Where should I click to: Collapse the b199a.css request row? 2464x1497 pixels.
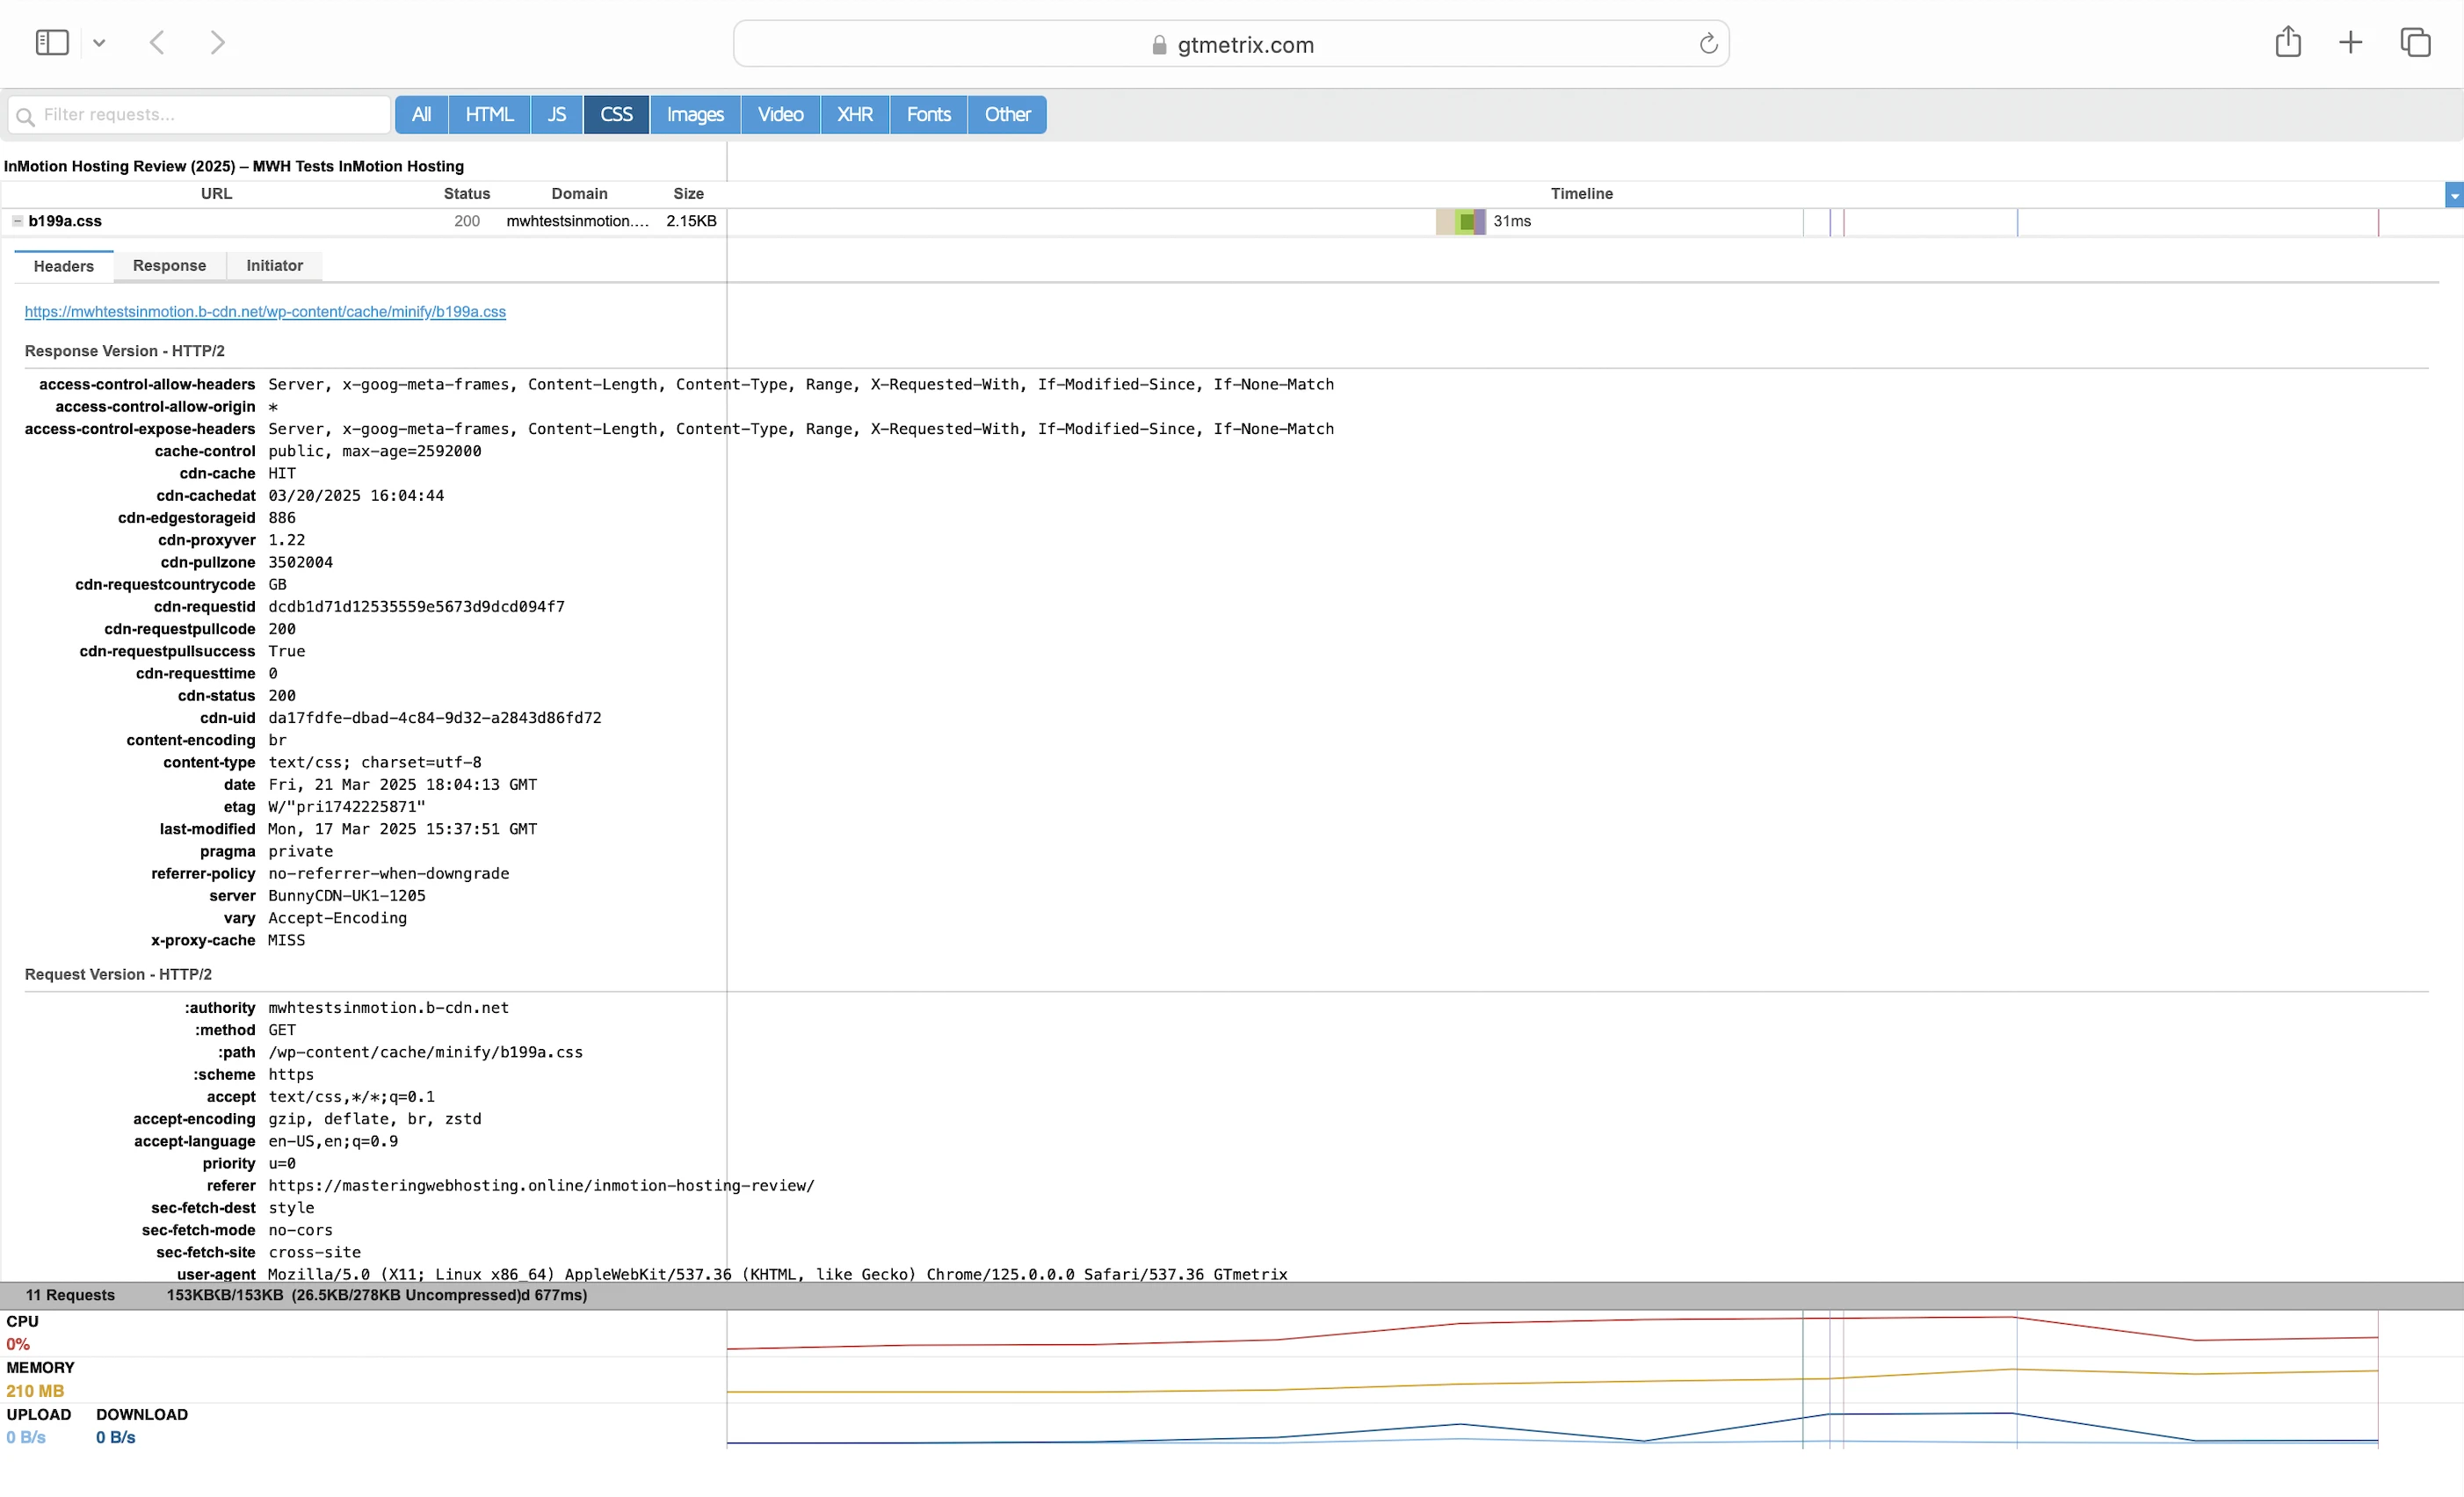17,221
